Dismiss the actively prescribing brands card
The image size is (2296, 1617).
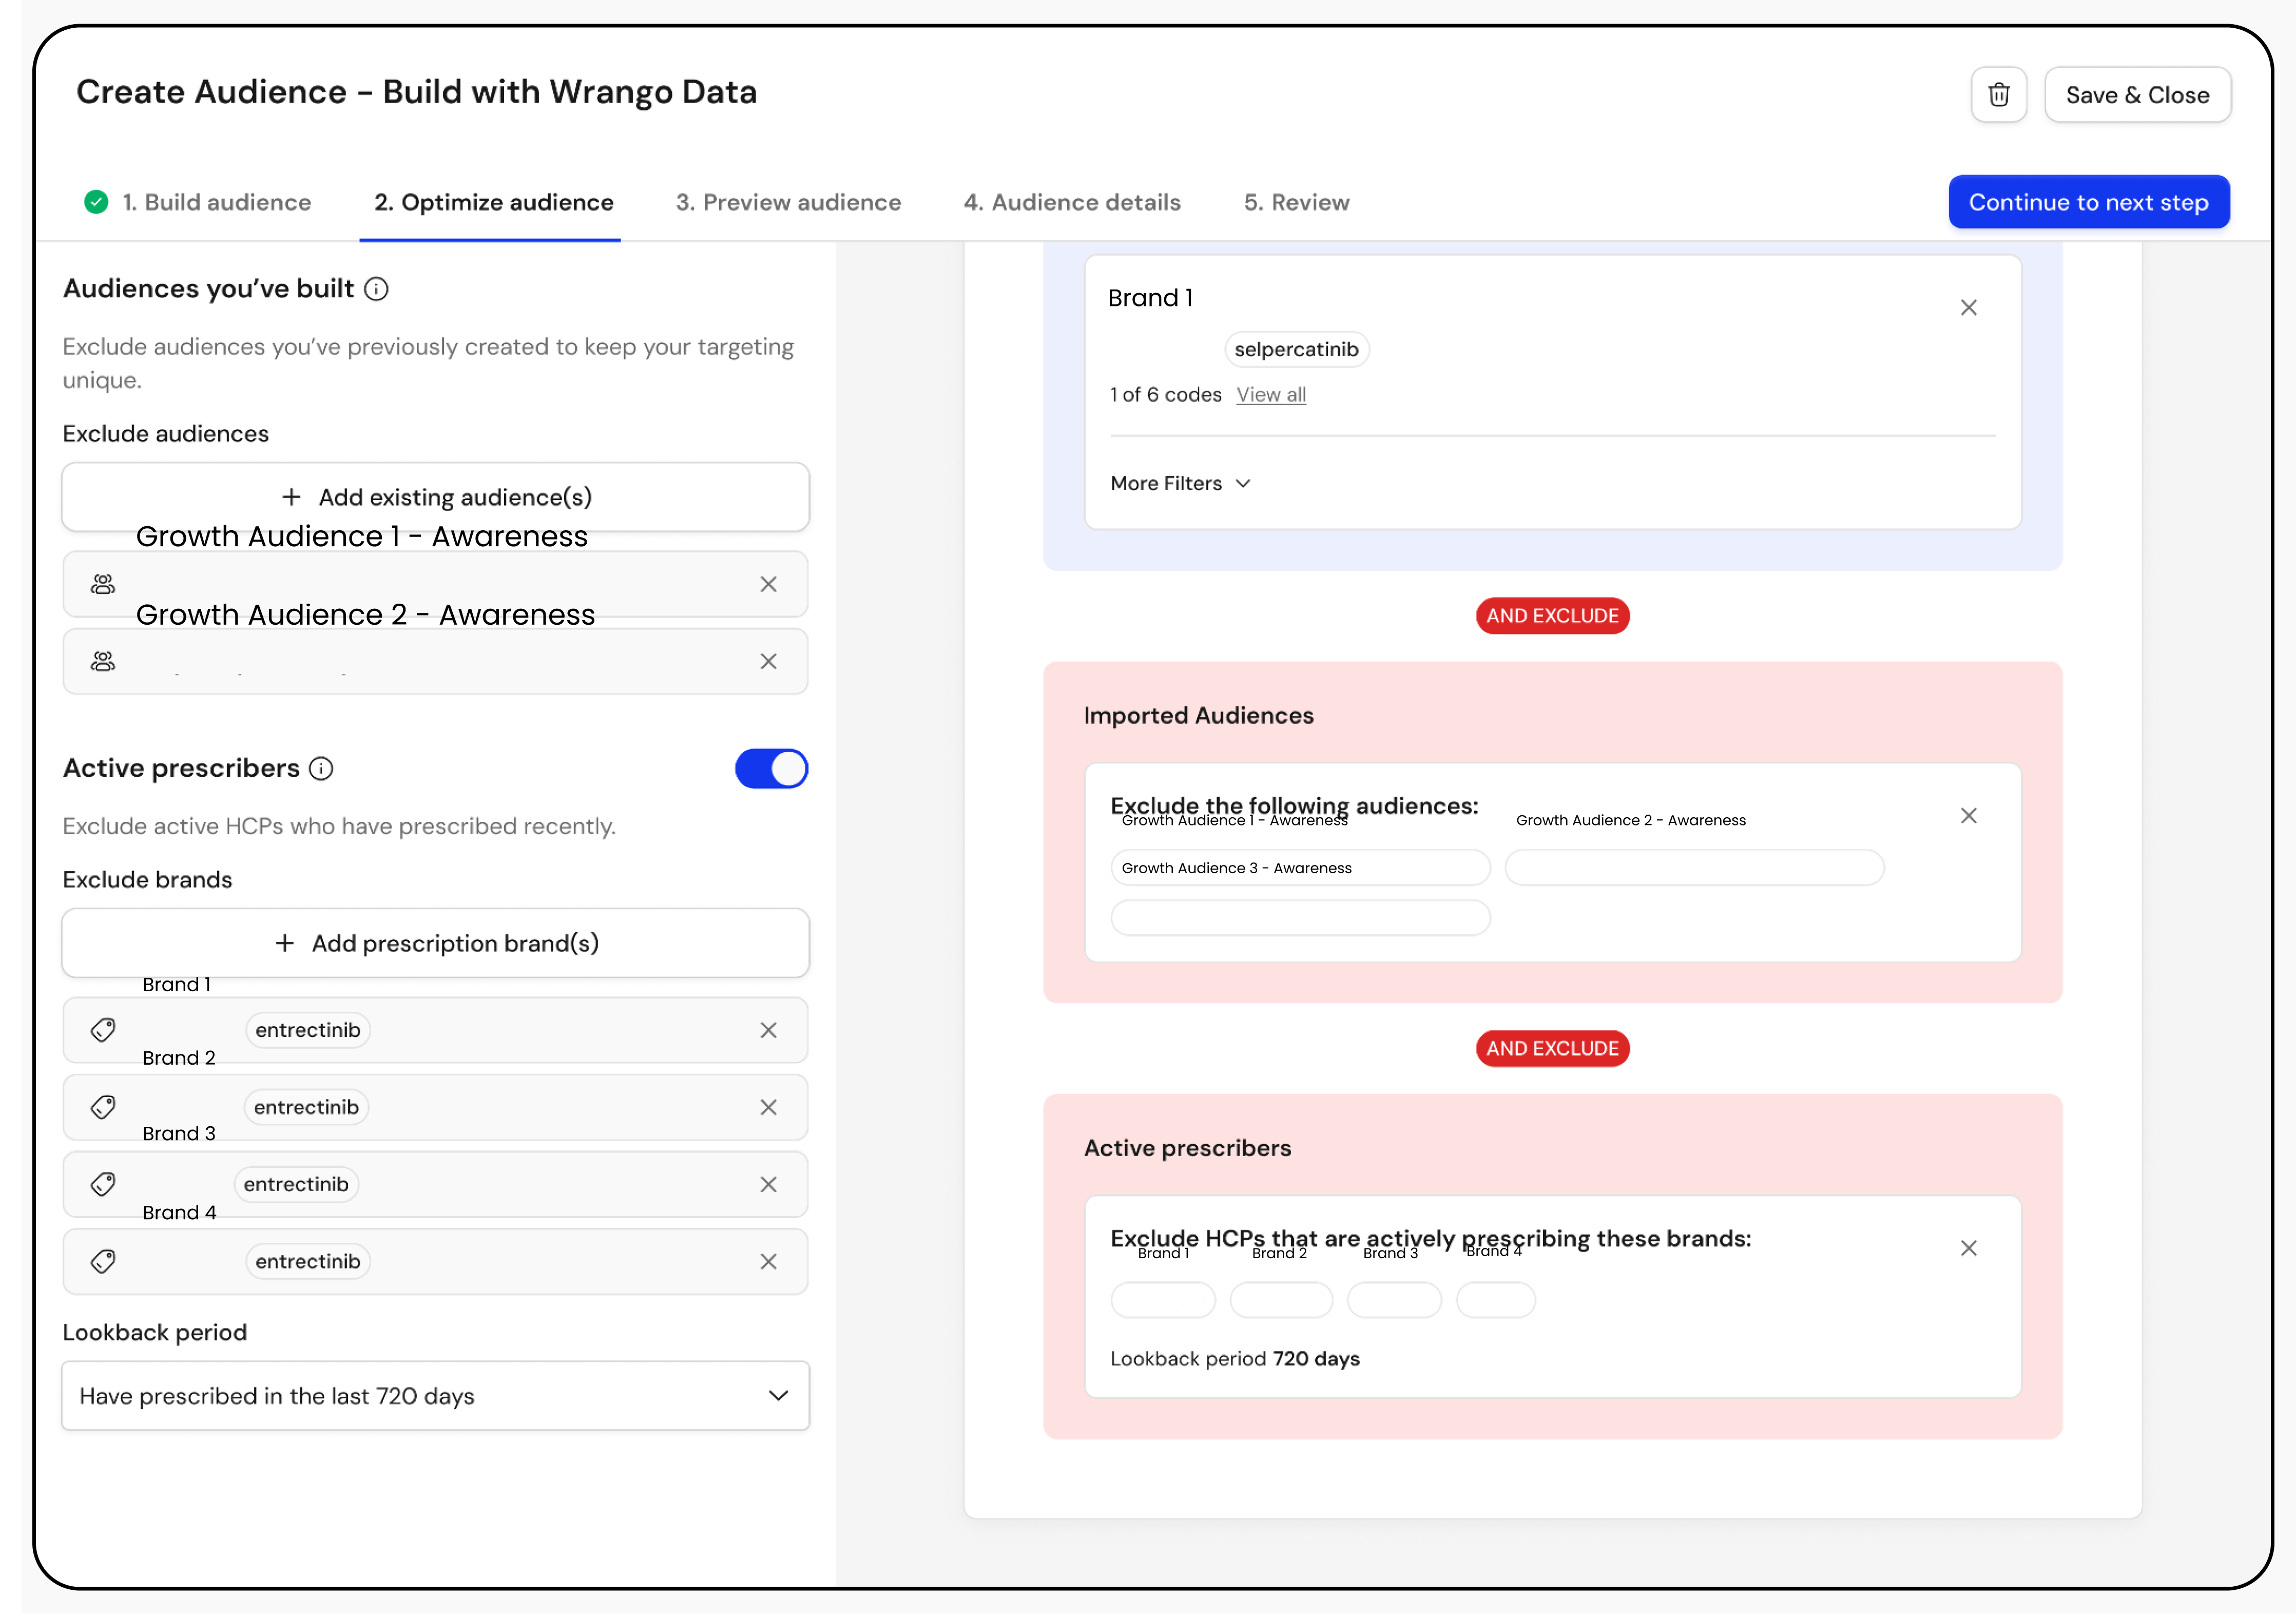coord(1968,1248)
